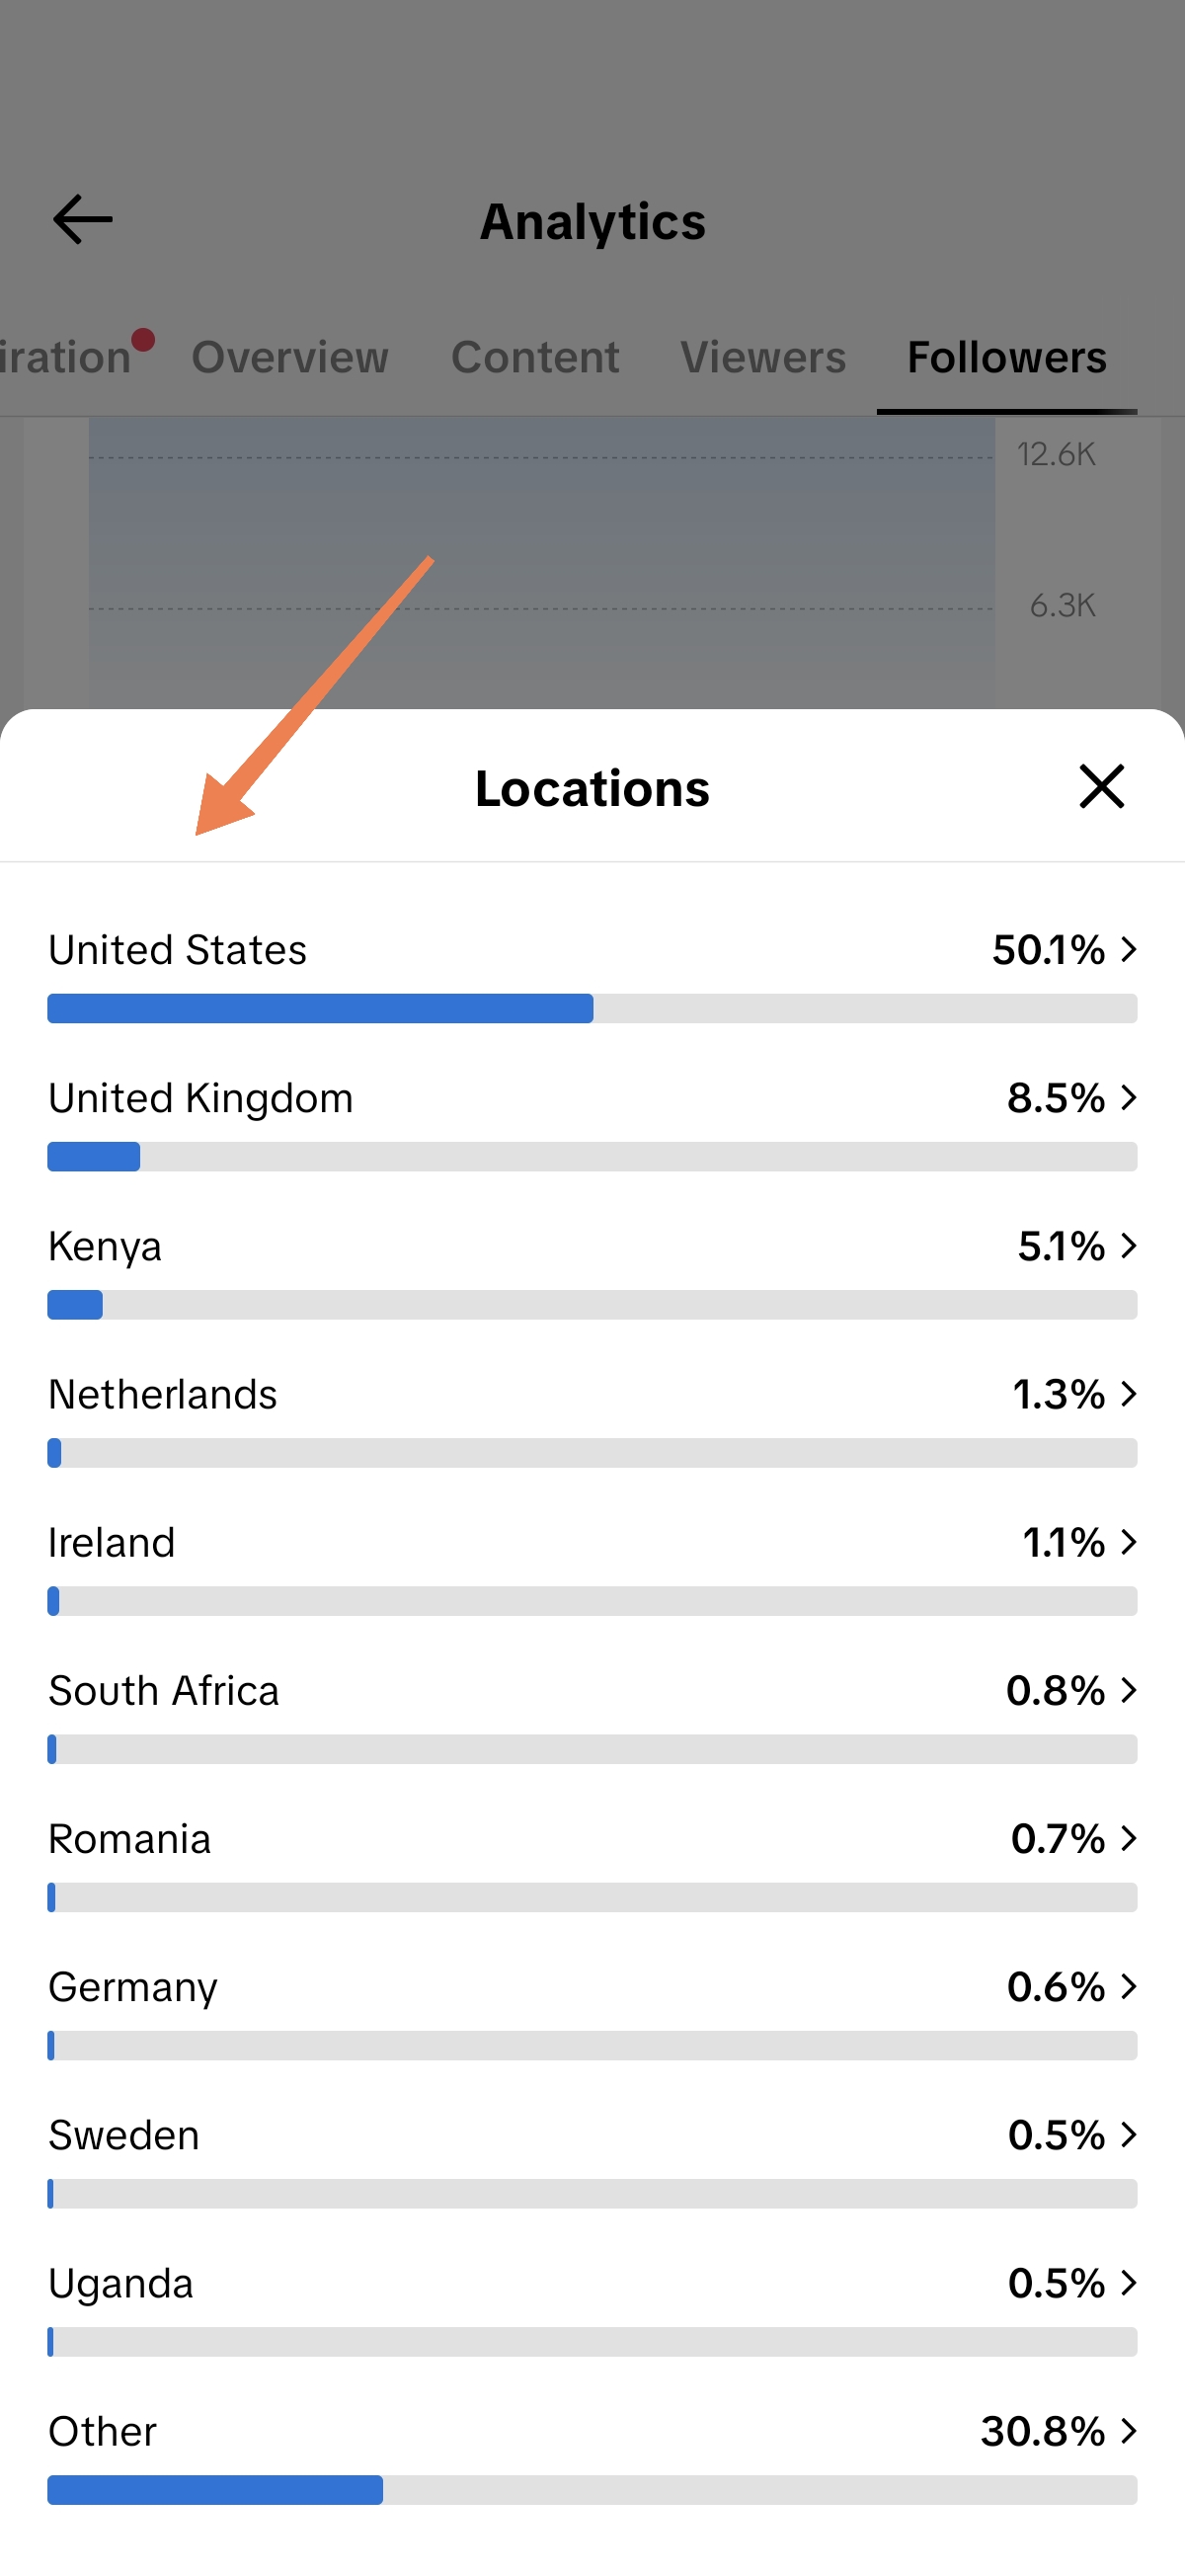The height and width of the screenshot is (2576, 1185).
Task: Expand Romania chevron arrow
Action: click(x=1128, y=1838)
